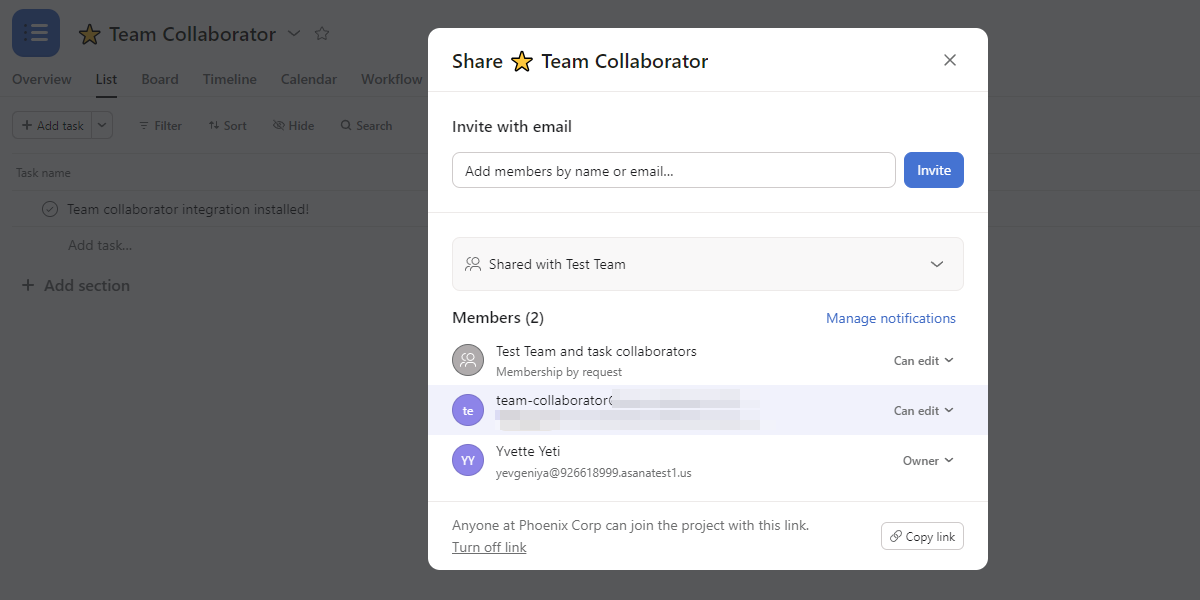The width and height of the screenshot is (1200, 600).
Task: Click 'Membership by request' text
Action: (559, 372)
